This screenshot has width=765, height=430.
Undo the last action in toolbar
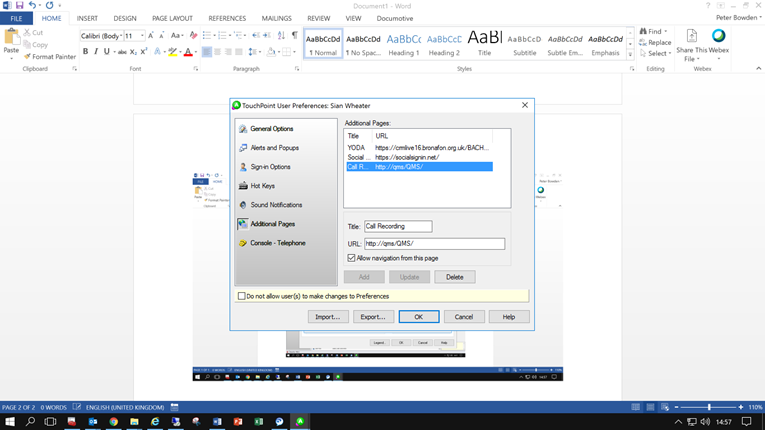pos(32,5)
